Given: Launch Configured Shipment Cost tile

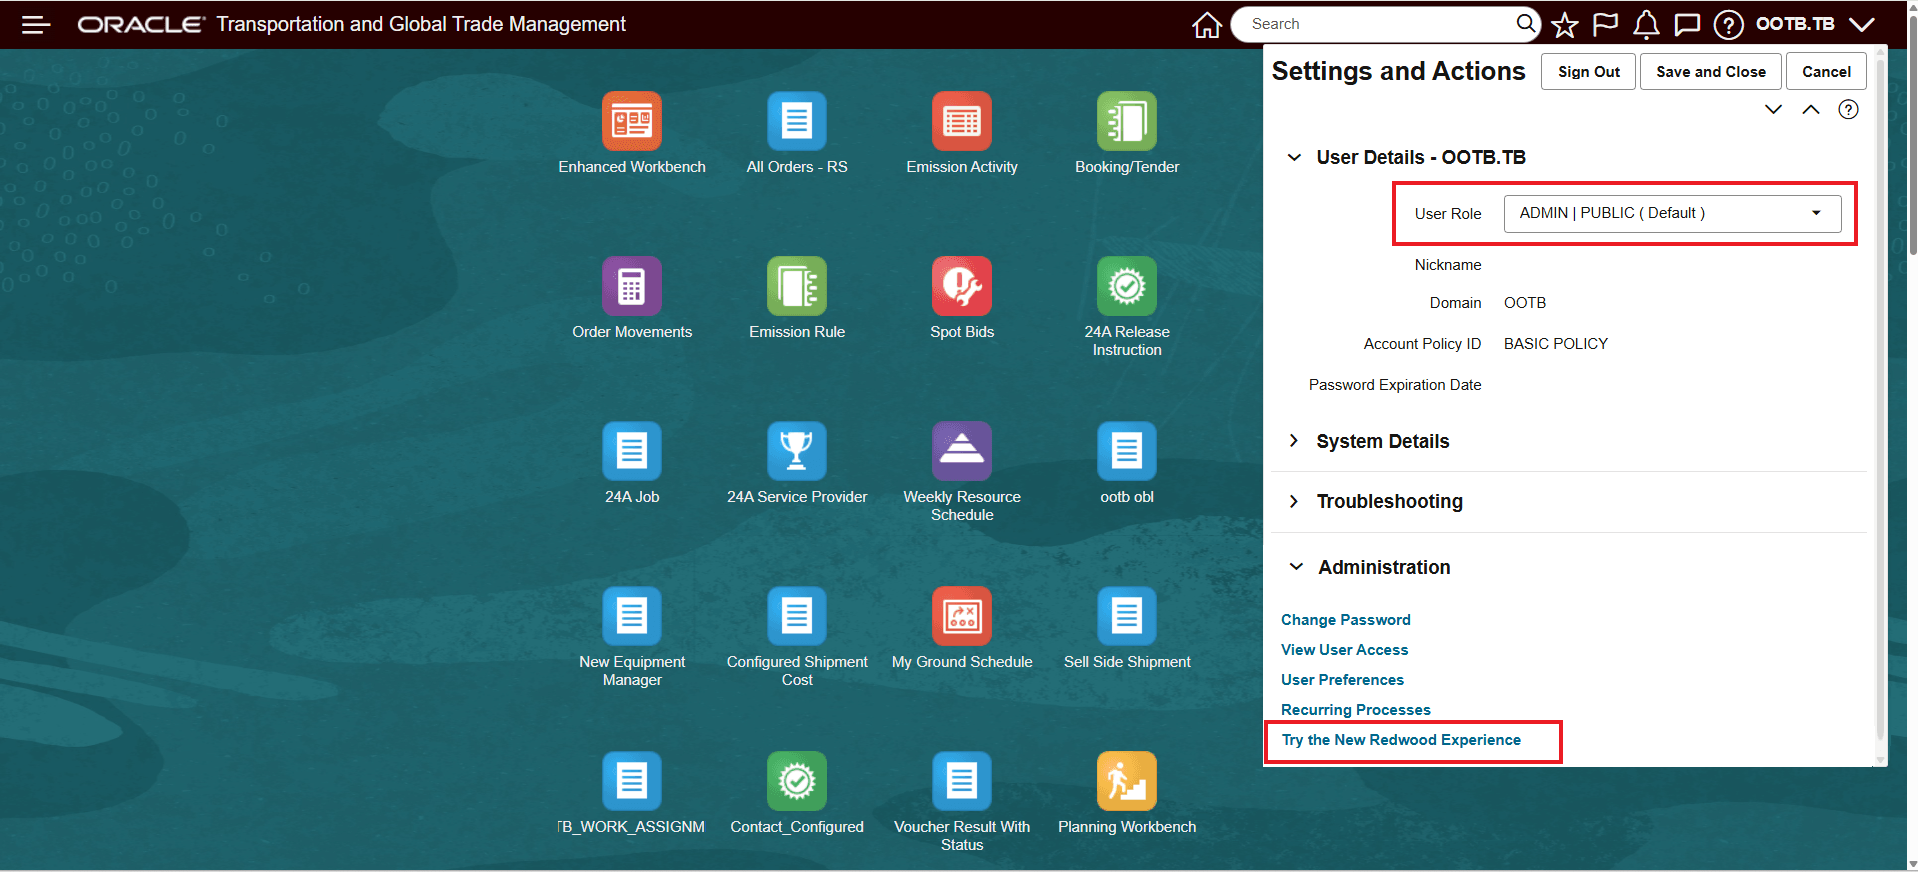Looking at the screenshot, I should [797, 616].
